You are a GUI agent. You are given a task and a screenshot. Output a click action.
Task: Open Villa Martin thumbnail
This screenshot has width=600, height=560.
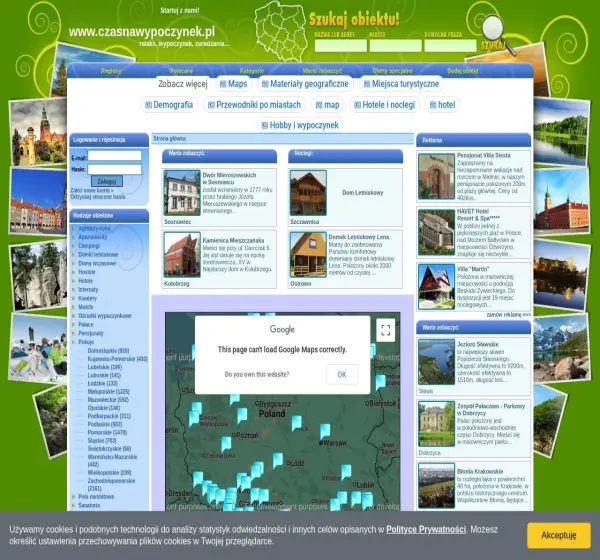coord(436,287)
